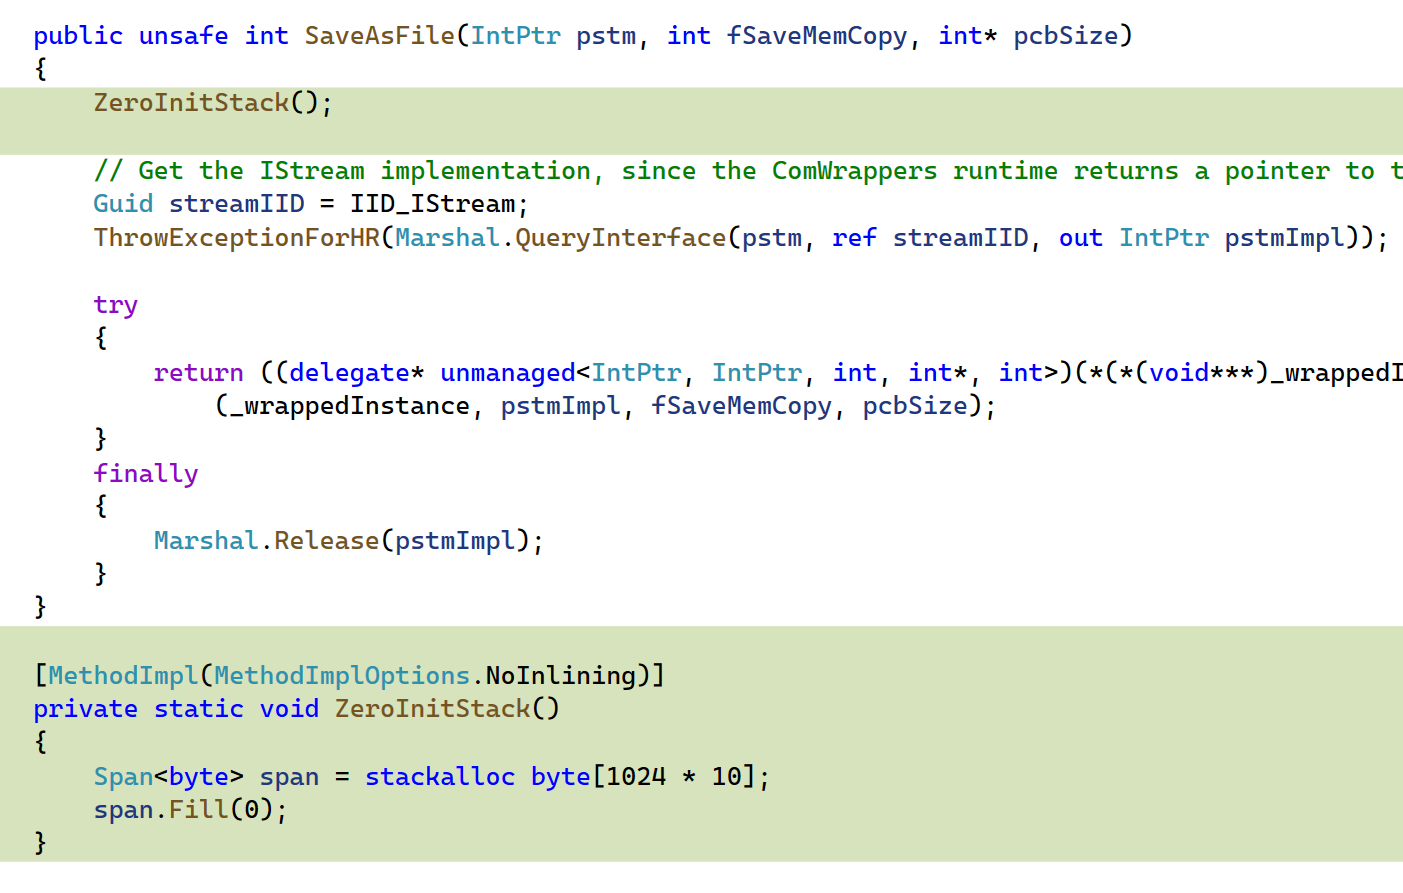
Task: Click the 'Span' type name
Action: pyautogui.click(x=123, y=777)
